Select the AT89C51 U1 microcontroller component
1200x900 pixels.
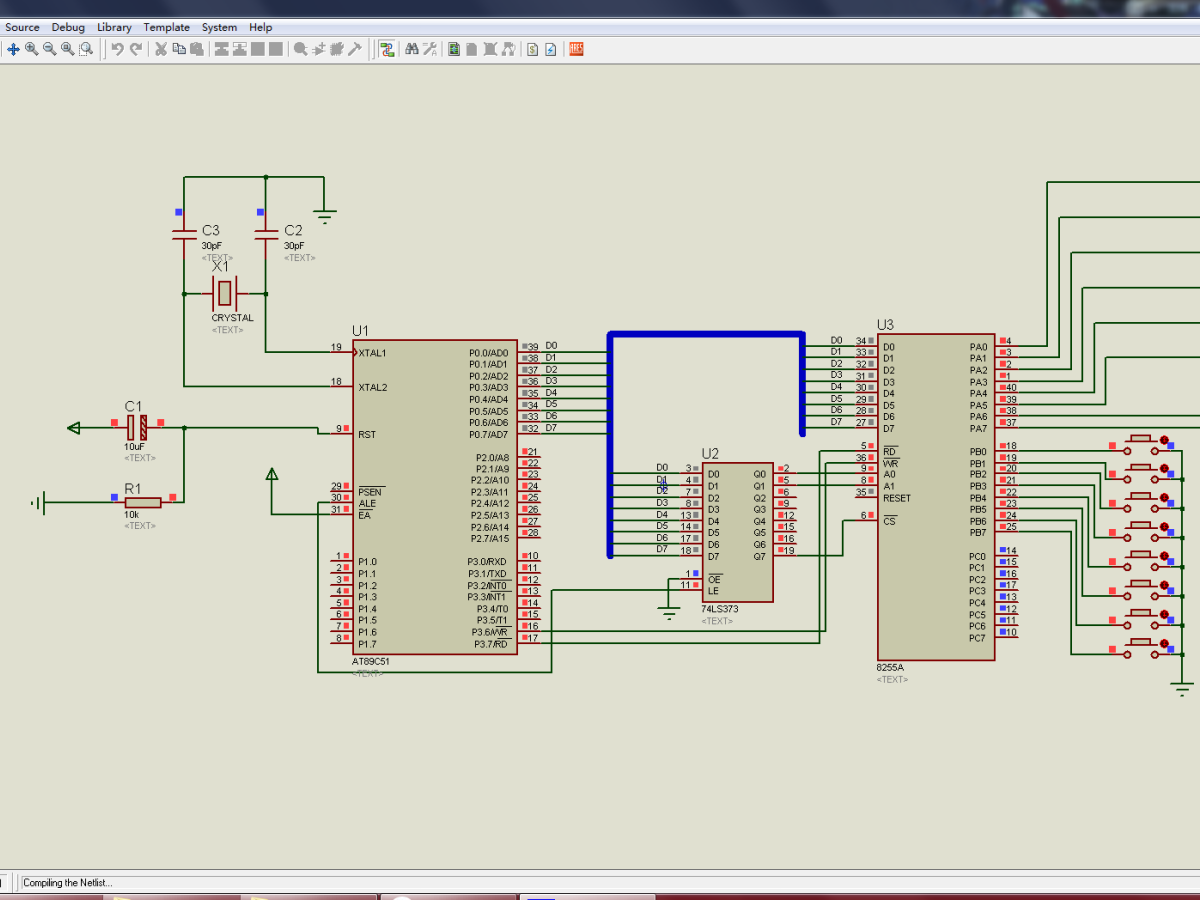click(434, 497)
